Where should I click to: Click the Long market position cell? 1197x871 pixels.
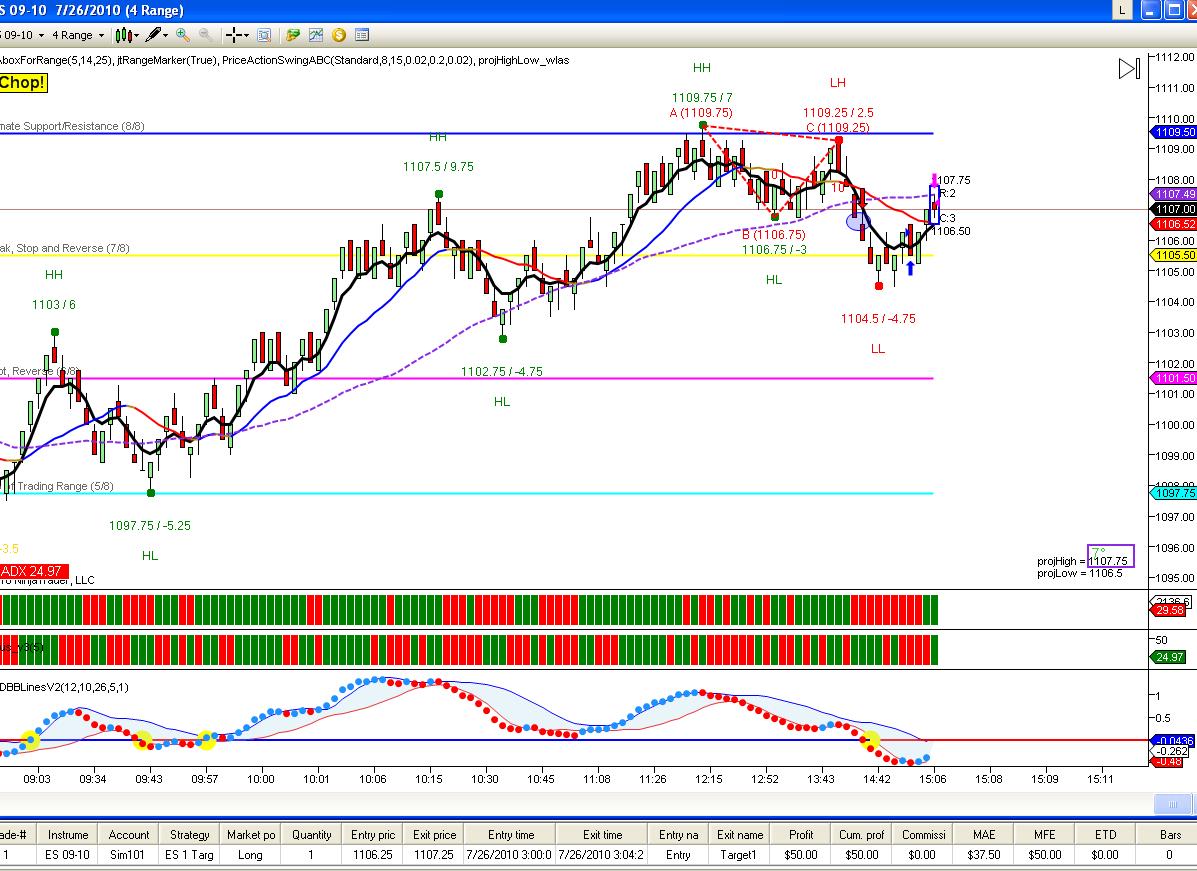pos(251,854)
